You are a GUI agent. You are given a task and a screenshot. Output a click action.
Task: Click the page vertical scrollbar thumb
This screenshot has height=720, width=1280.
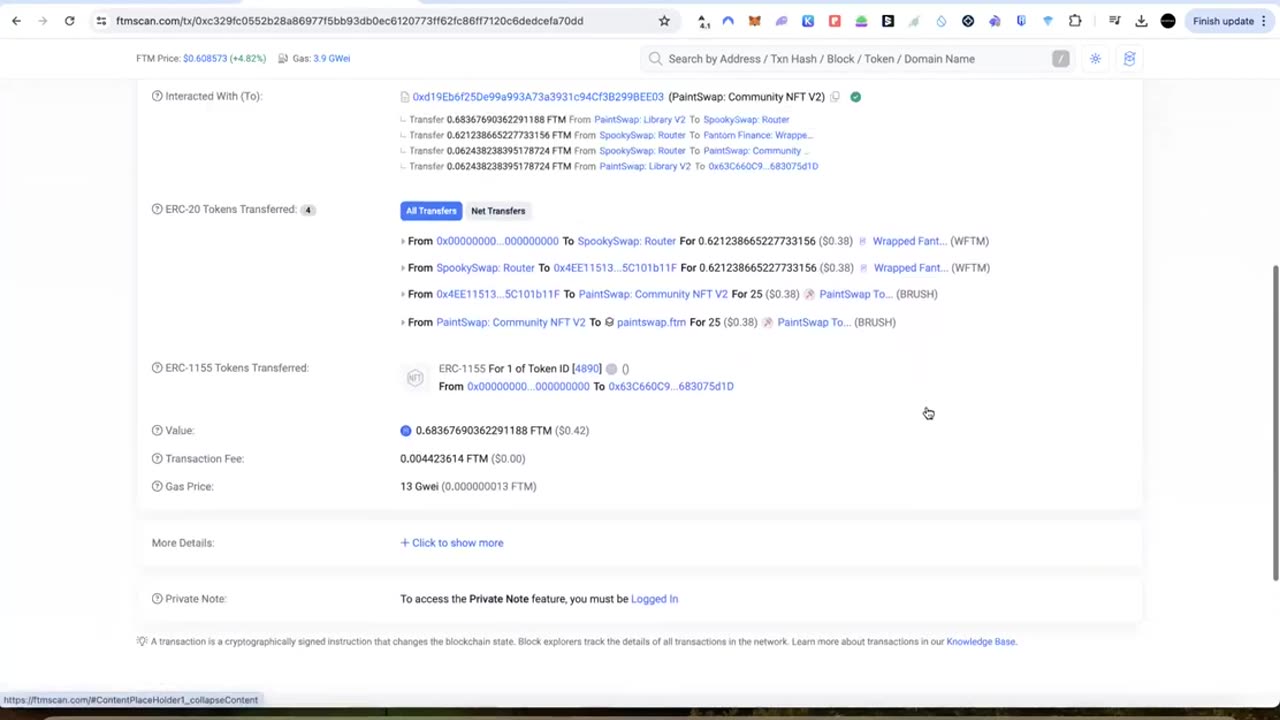(1275, 422)
